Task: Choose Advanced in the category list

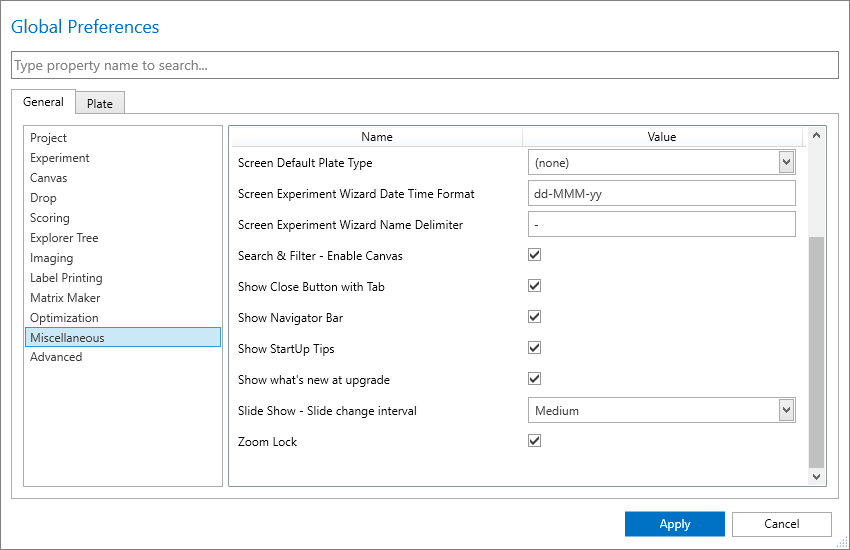Action: click(56, 357)
